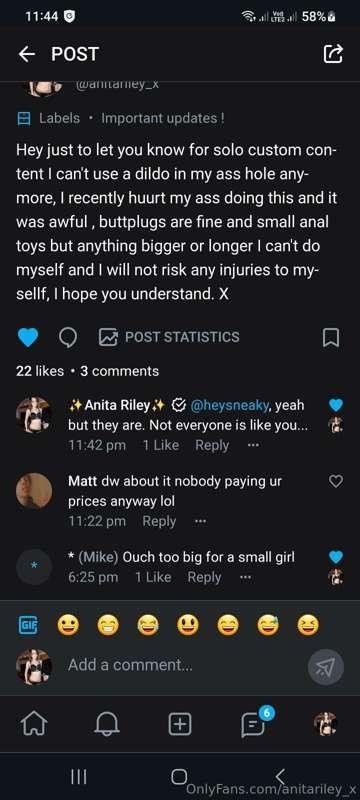The height and width of the screenshot is (800, 360).
Task: Open the @heysneaky mention link
Action: tap(229, 405)
